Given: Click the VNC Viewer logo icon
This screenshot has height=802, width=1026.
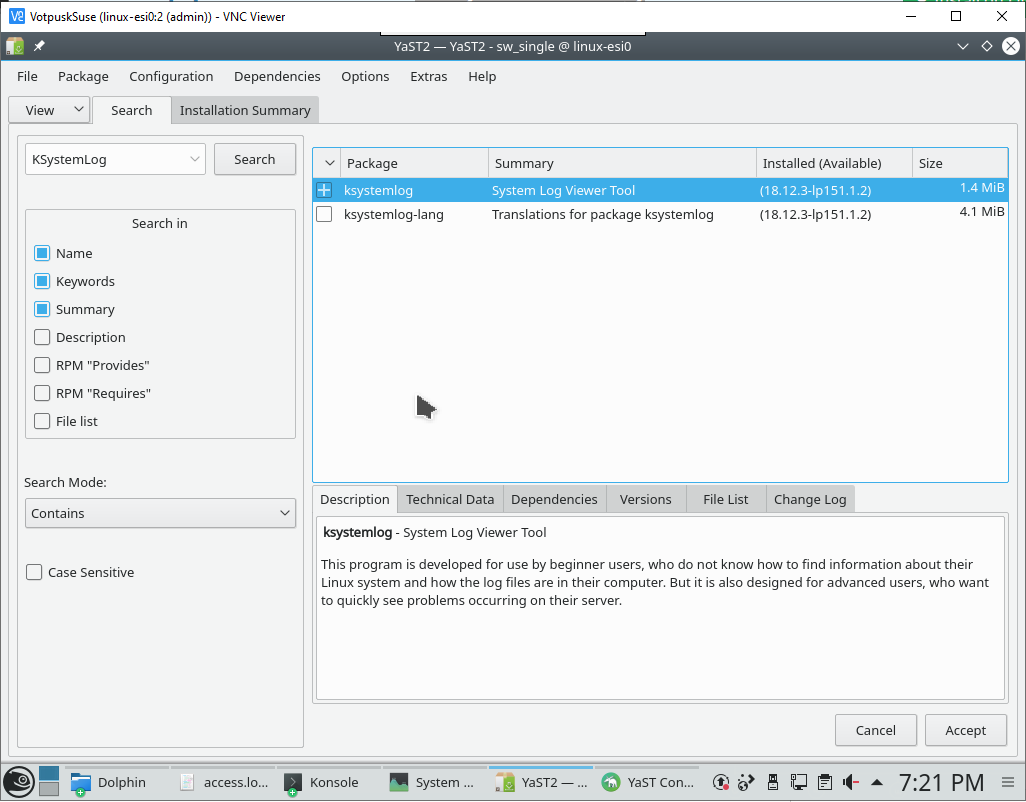Looking at the screenshot, I should [x=16, y=16].
